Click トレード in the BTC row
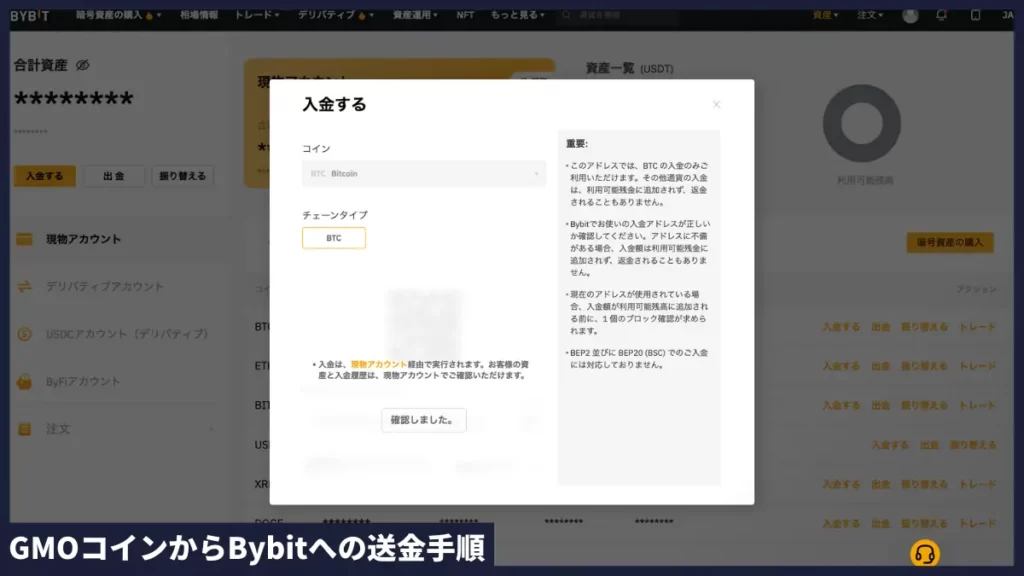 click(977, 327)
